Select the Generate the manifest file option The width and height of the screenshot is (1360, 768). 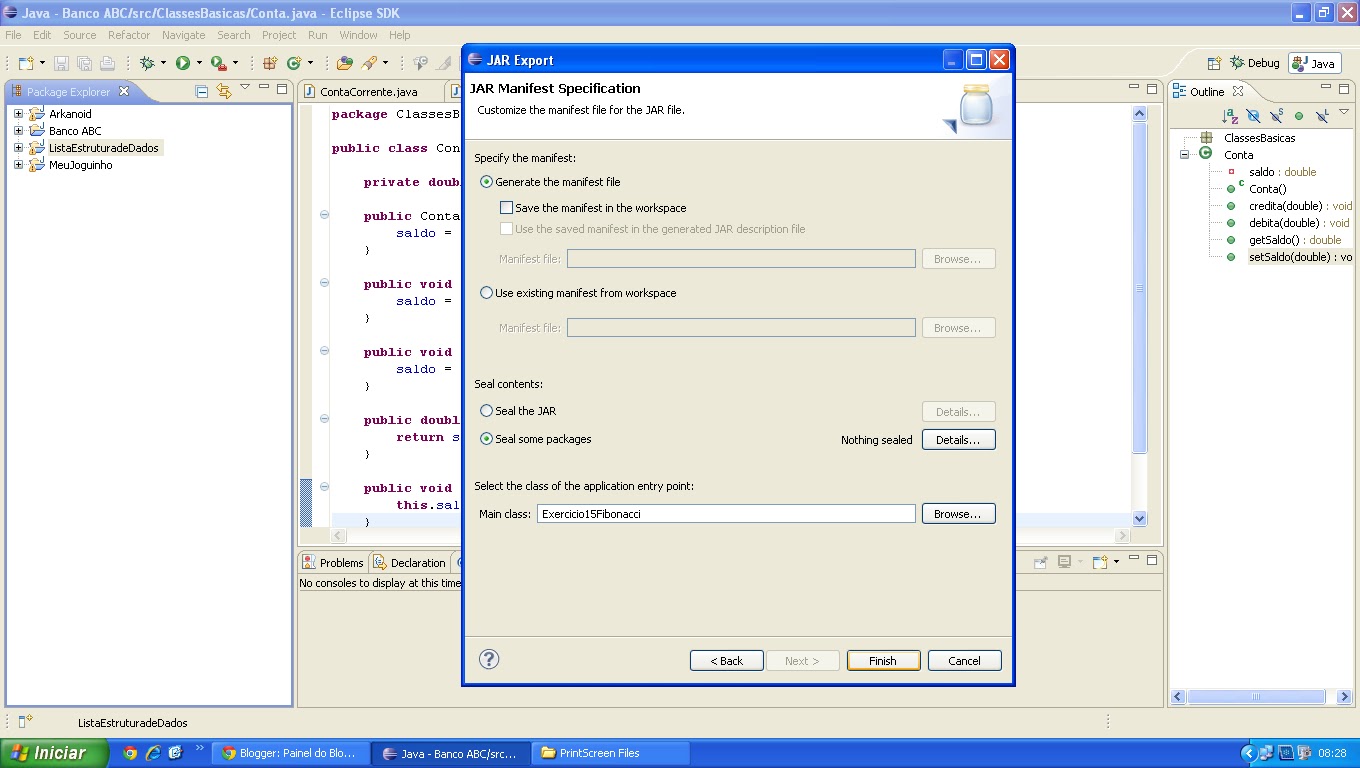click(486, 182)
